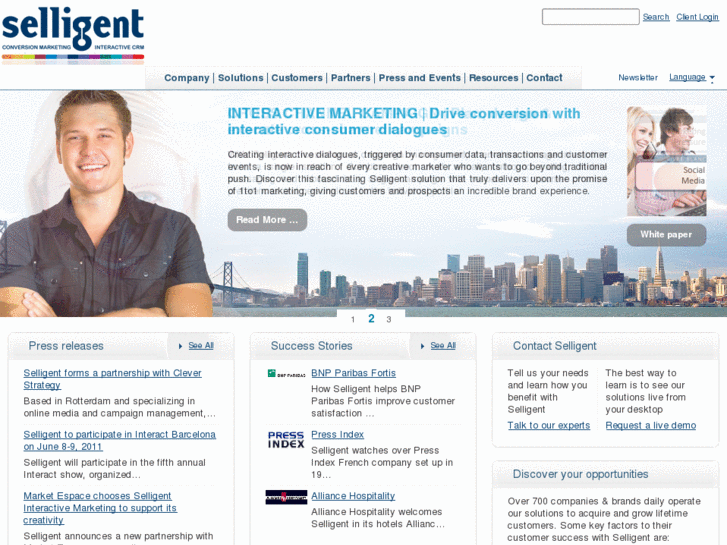The image size is (727, 545).
Task: See all Success Stories
Action: pyautogui.click(x=443, y=346)
